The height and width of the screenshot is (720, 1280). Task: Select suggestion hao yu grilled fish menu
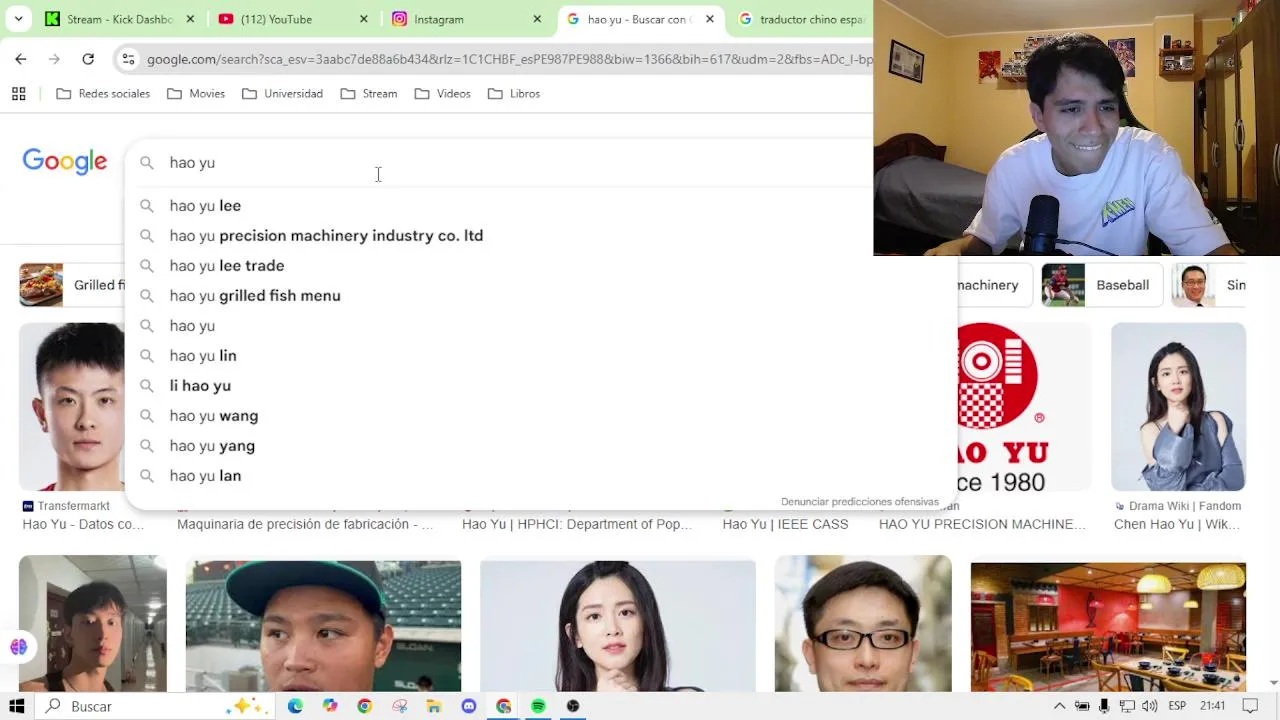[x=541, y=296]
